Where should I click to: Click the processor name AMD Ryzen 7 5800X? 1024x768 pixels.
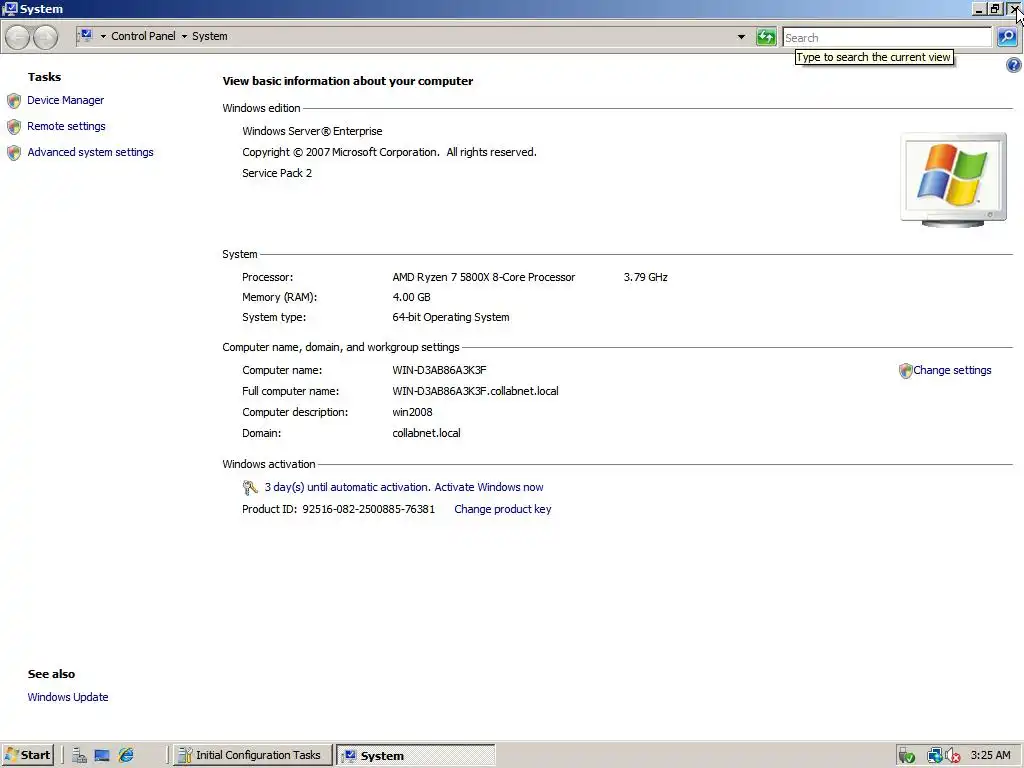point(483,277)
